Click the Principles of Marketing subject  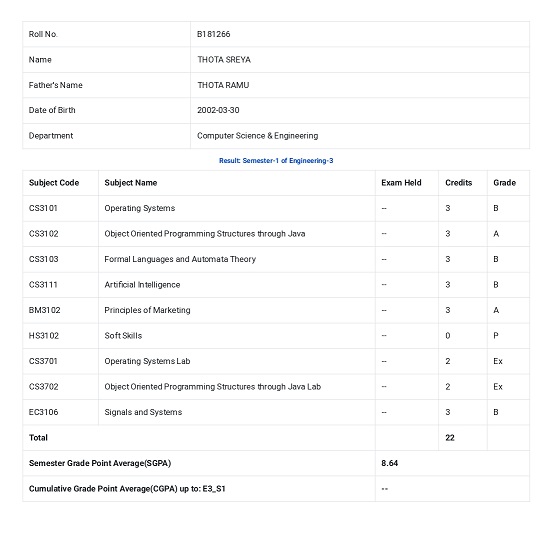point(147,310)
